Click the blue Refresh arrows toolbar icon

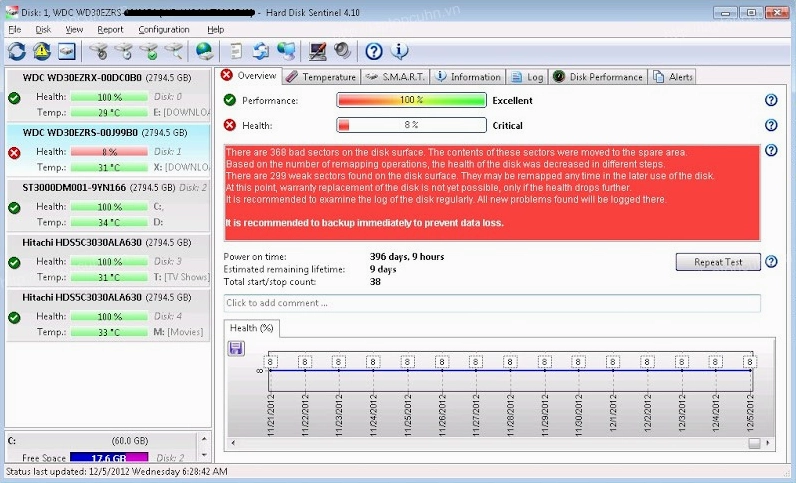coord(16,51)
